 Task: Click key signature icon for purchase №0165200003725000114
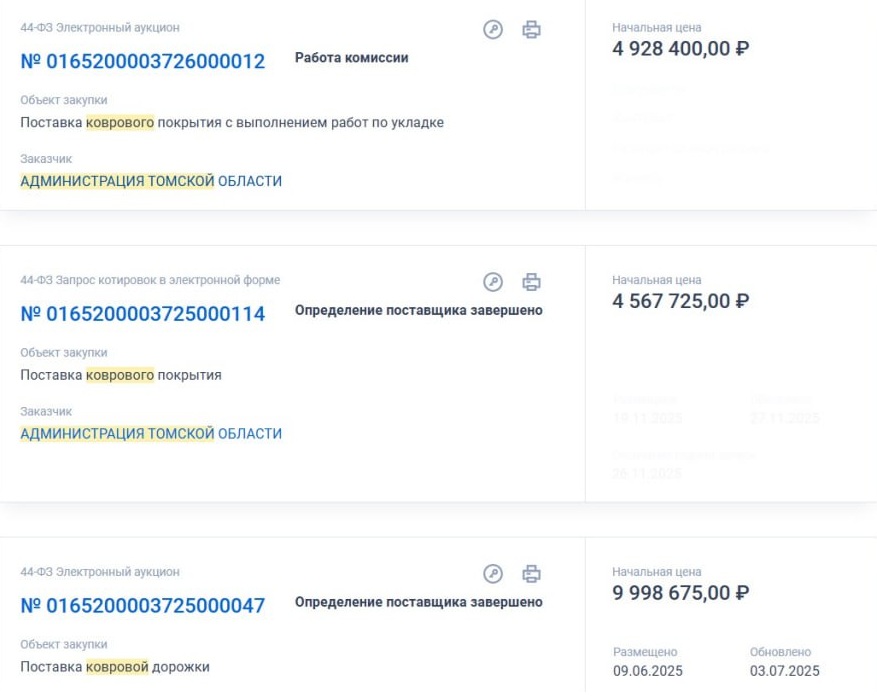[x=492, y=283]
